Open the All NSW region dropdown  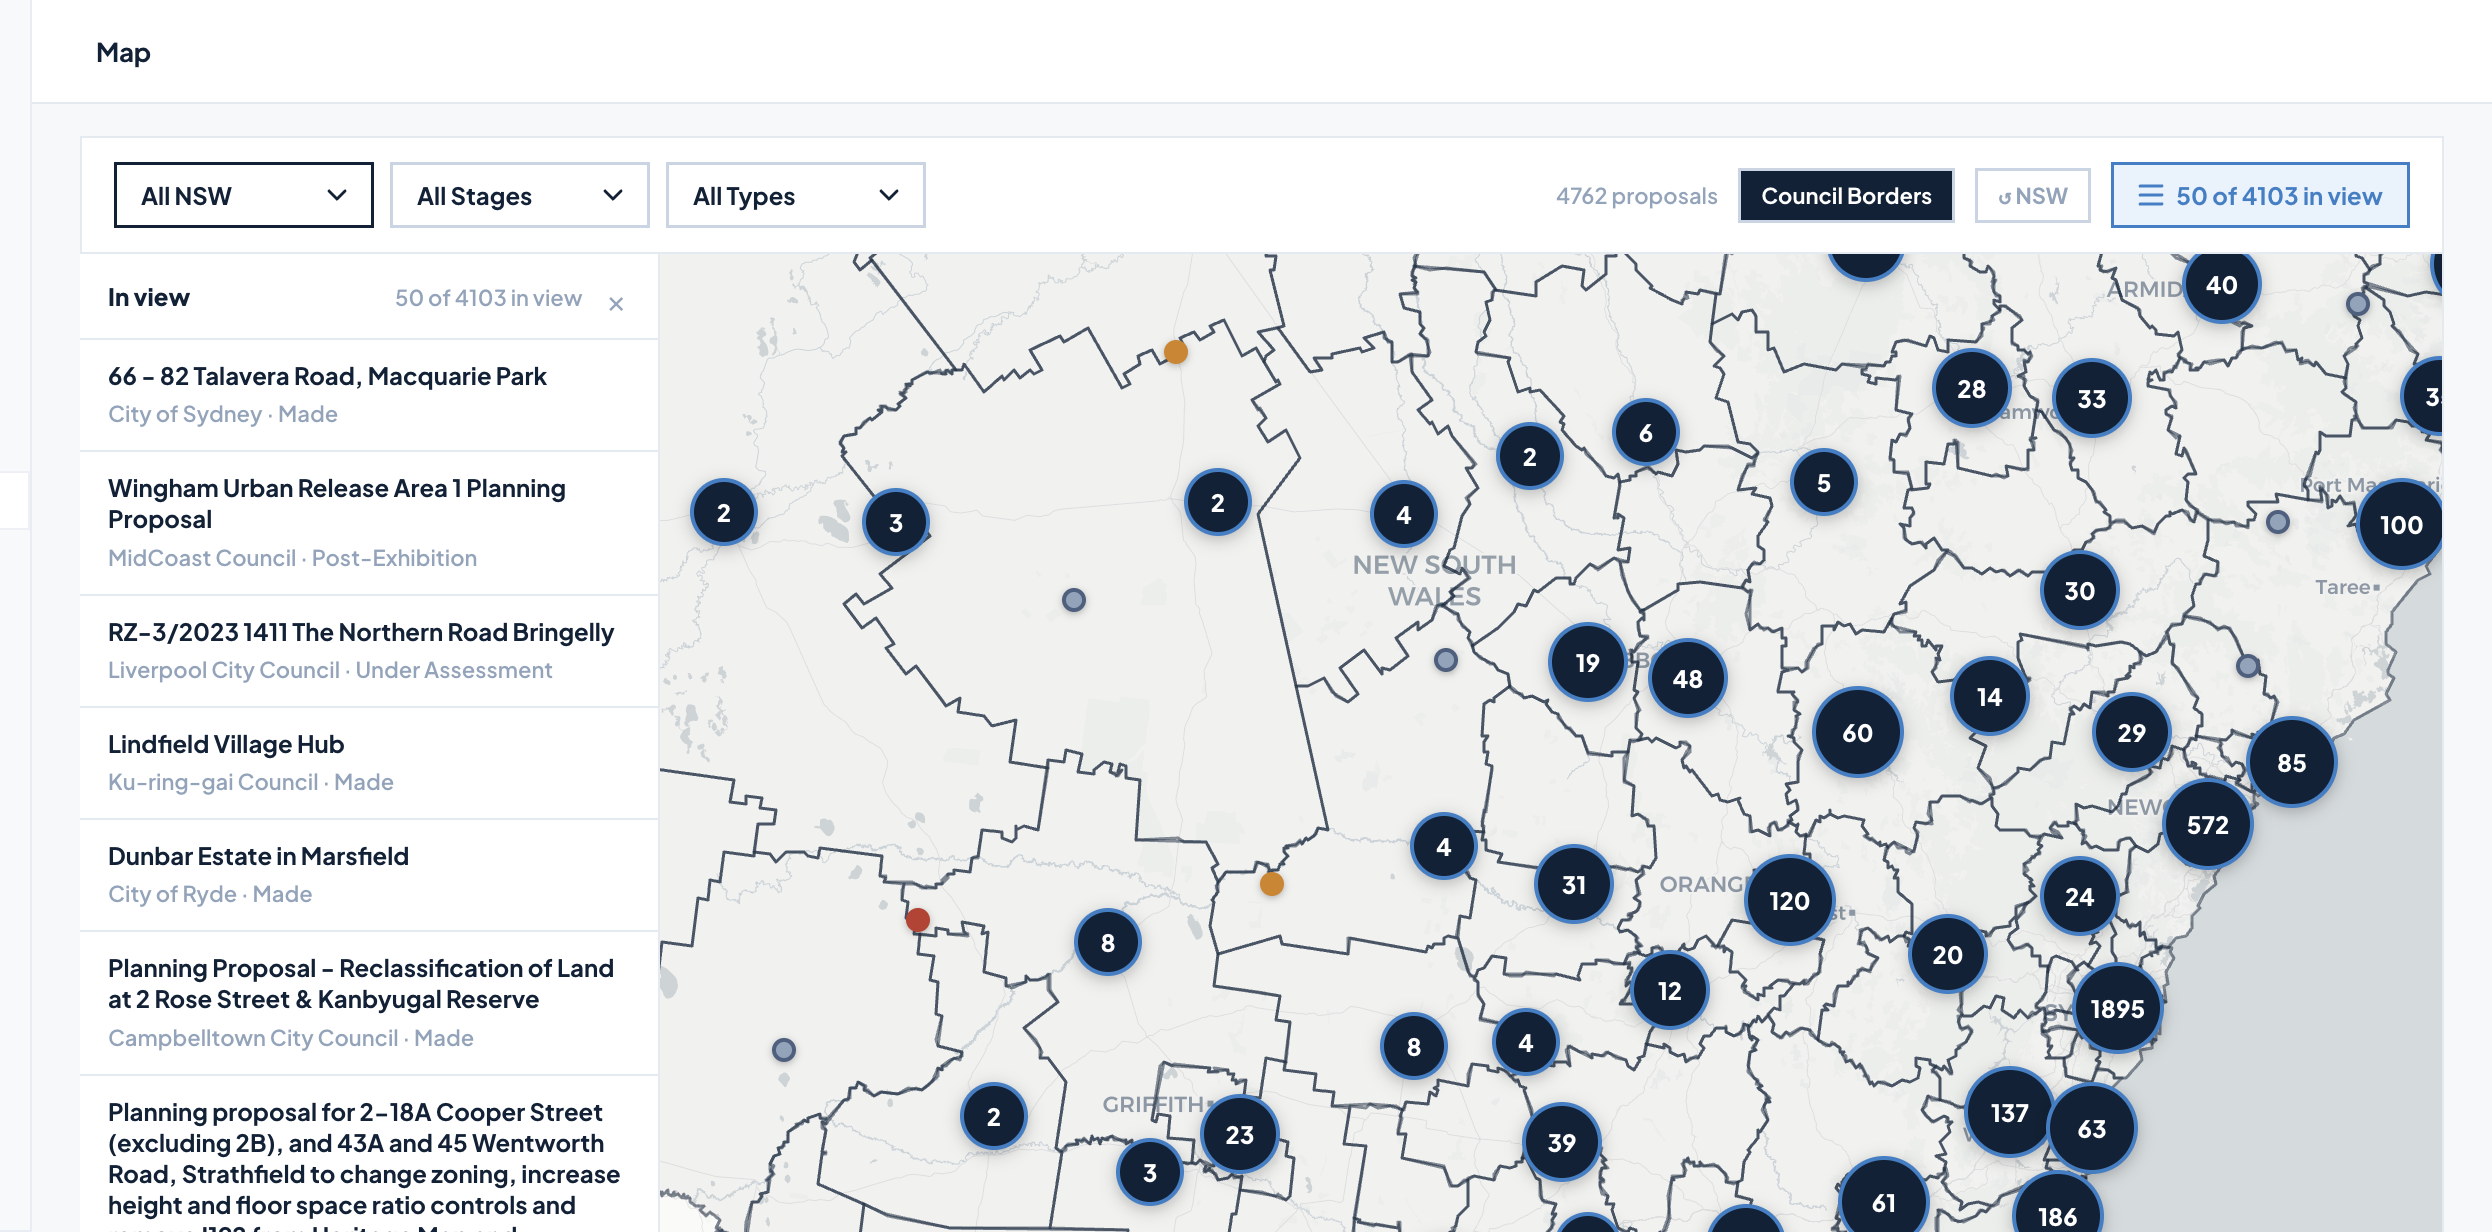243,195
